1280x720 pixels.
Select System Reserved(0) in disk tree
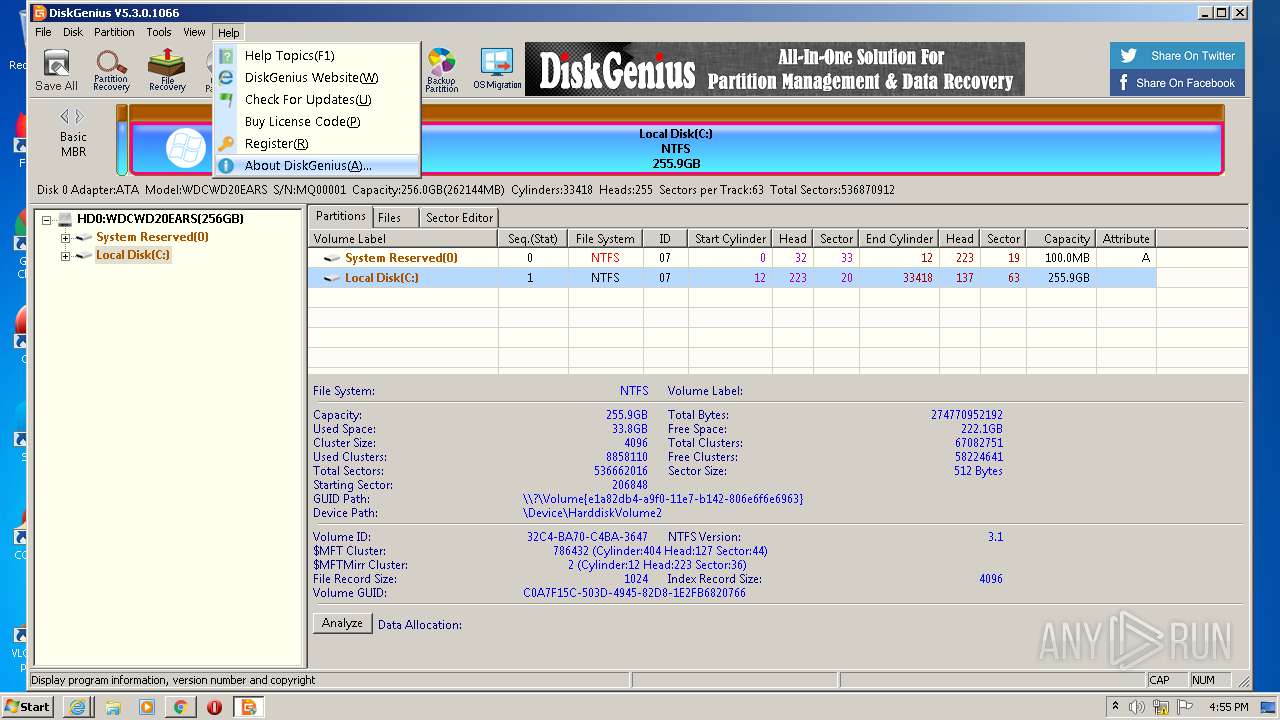click(152, 237)
